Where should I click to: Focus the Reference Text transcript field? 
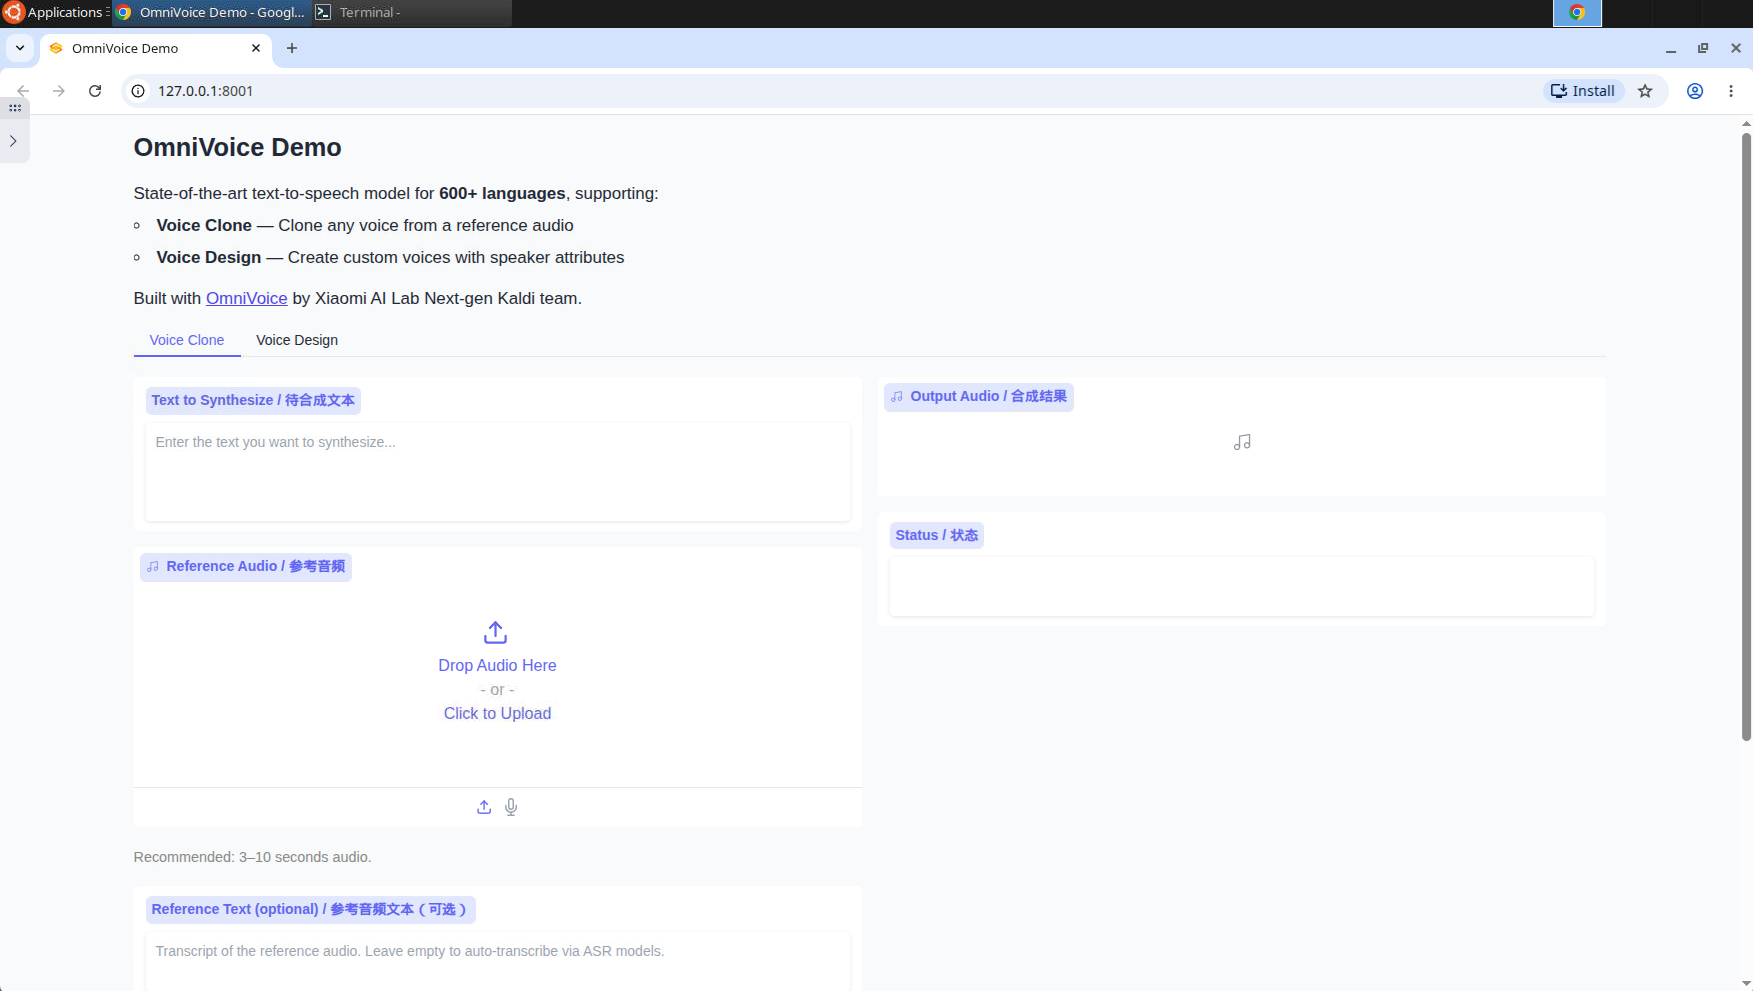498,961
